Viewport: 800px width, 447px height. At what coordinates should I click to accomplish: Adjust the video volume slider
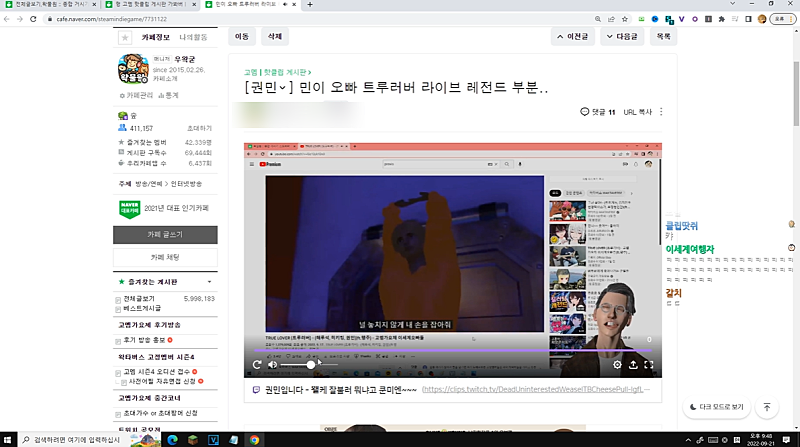click(x=309, y=365)
